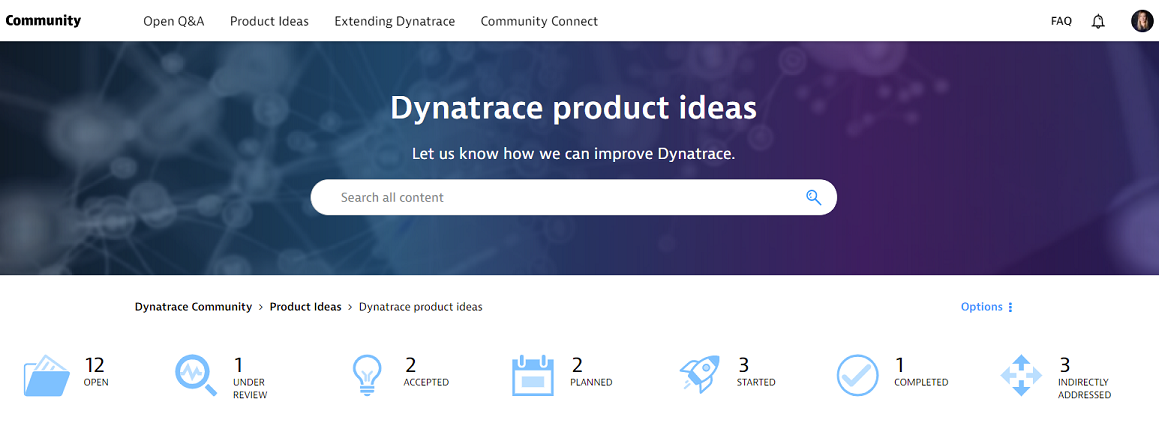Select the Planned calendar icon

(x=532, y=376)
